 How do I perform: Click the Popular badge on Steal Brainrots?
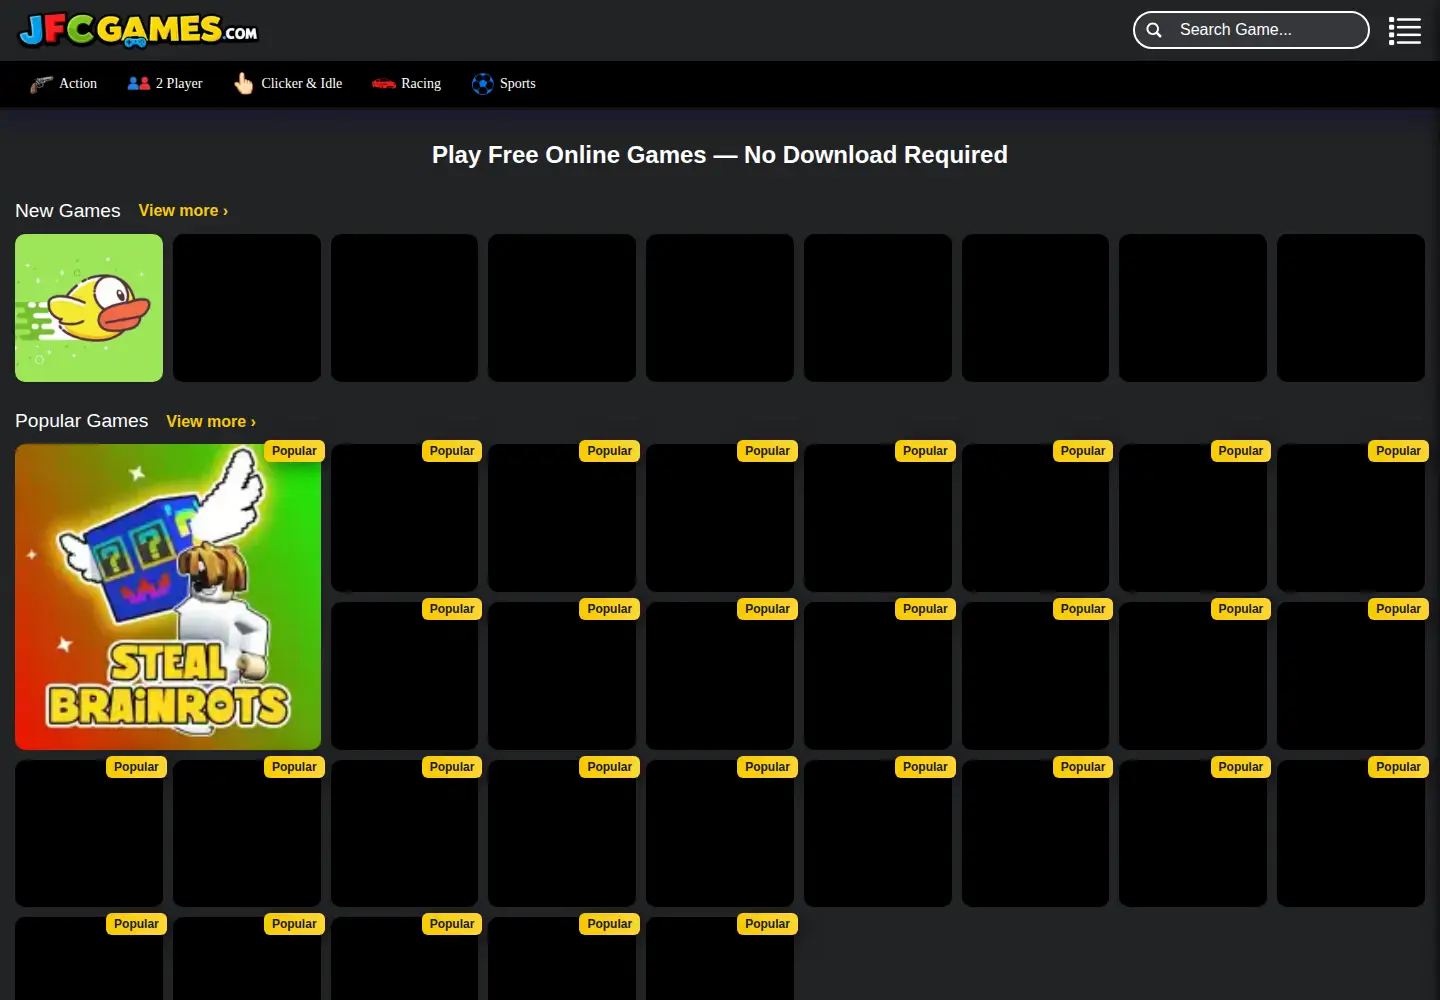point(294,451)
